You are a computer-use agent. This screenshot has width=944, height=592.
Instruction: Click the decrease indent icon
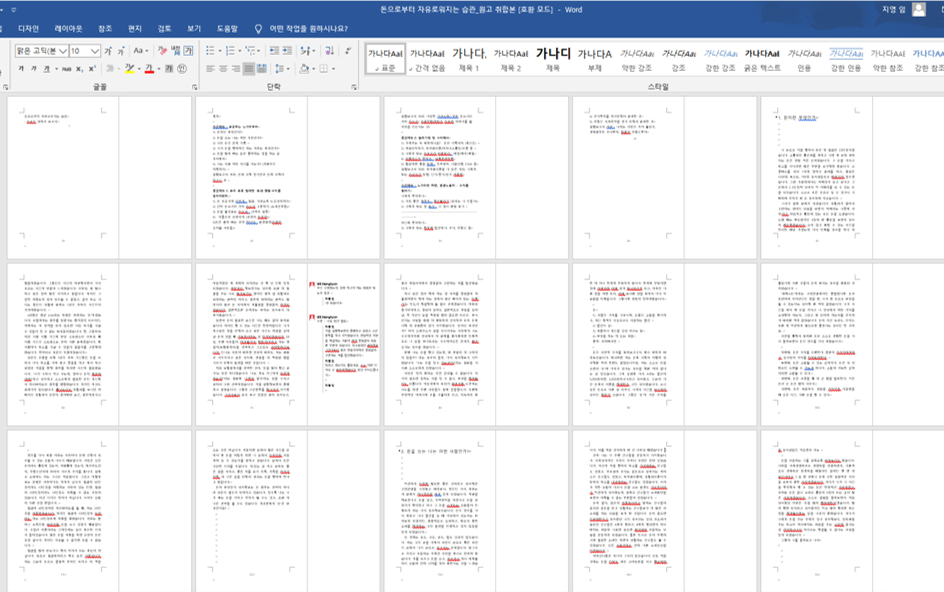click(x=274, y=51)
